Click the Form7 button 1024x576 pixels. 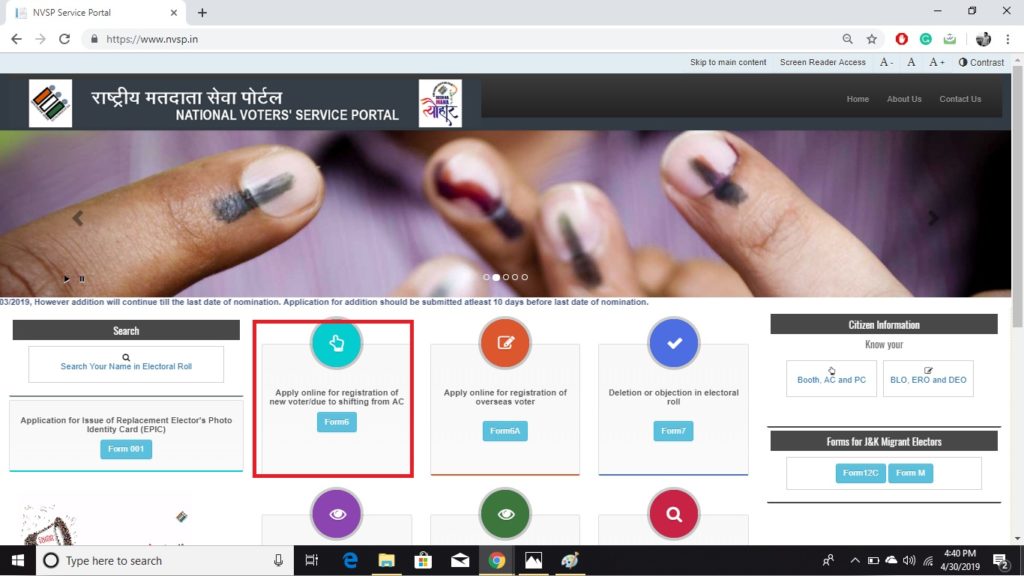tap(673, 431)
